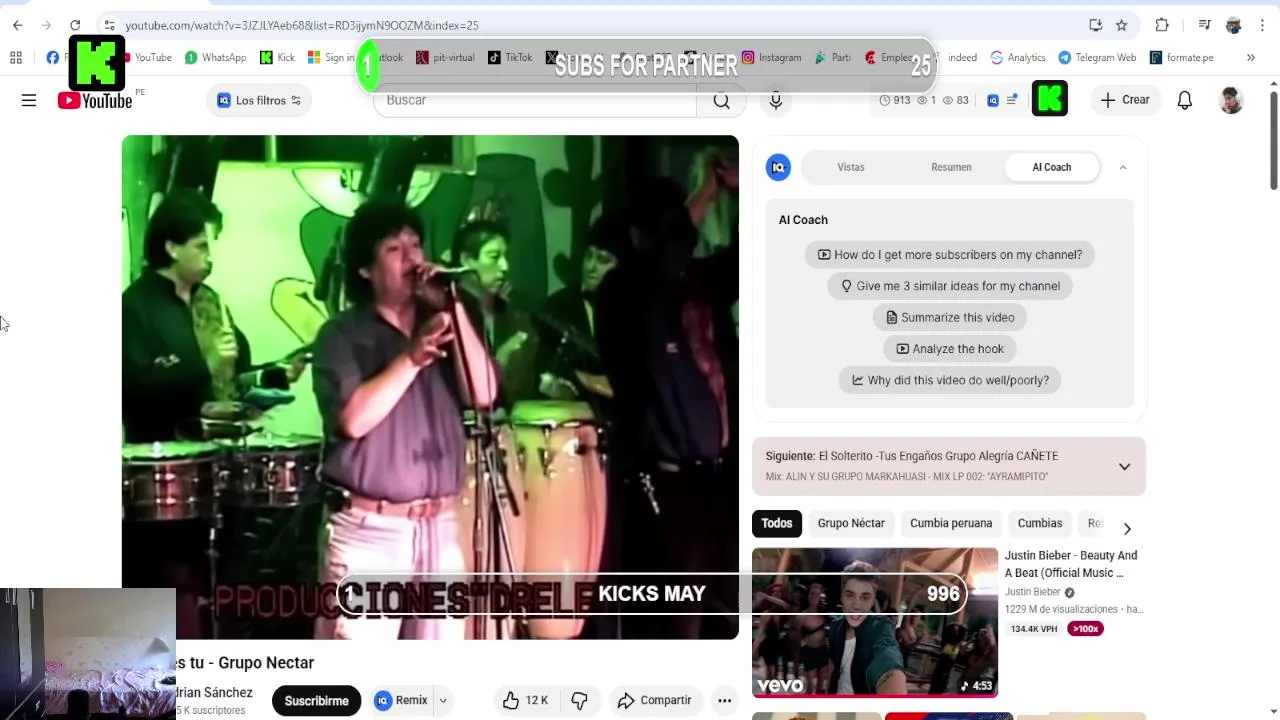Go back in browser history
The width and height of the screenshot is (1280, 720).
coord(17,25)
